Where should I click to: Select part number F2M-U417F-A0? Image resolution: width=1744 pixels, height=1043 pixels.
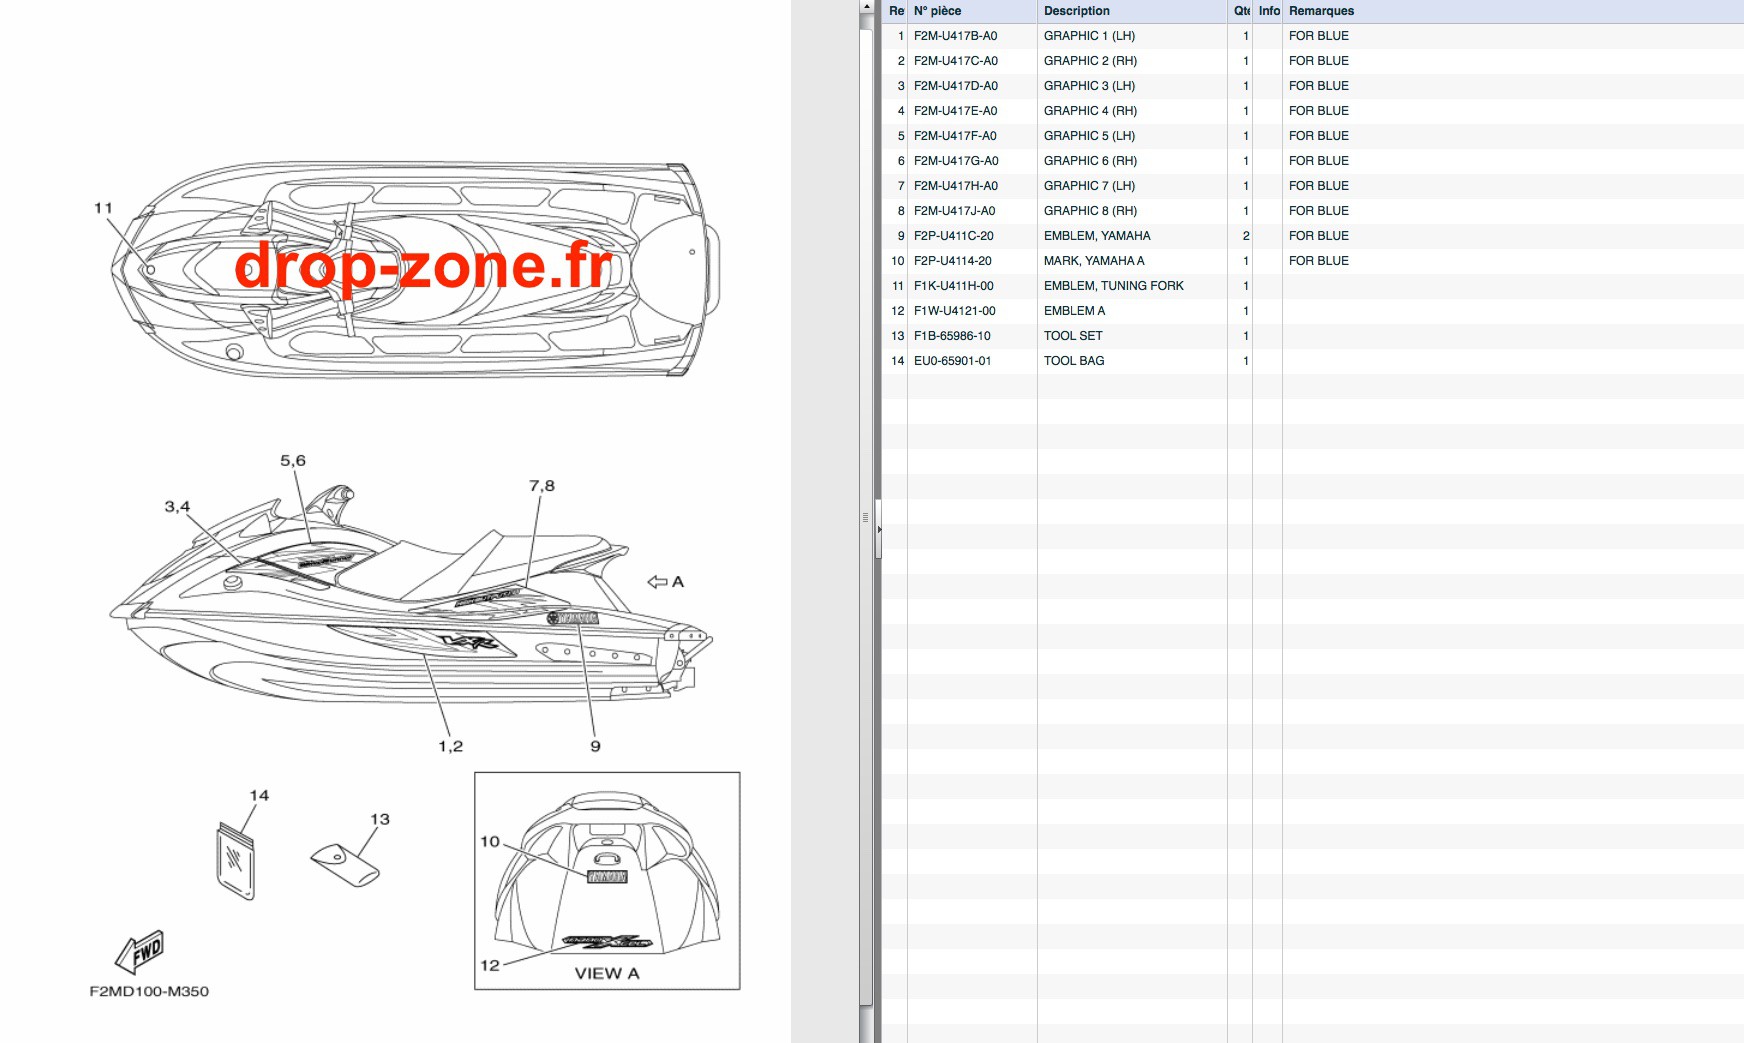955,136
